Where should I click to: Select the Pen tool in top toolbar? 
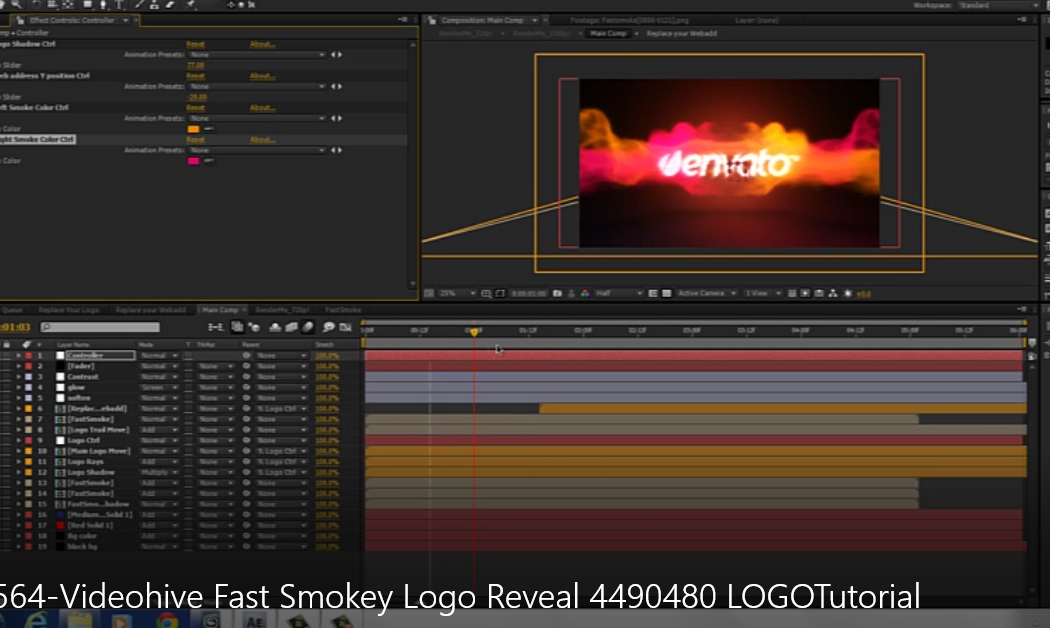click(x=104, y=5)
